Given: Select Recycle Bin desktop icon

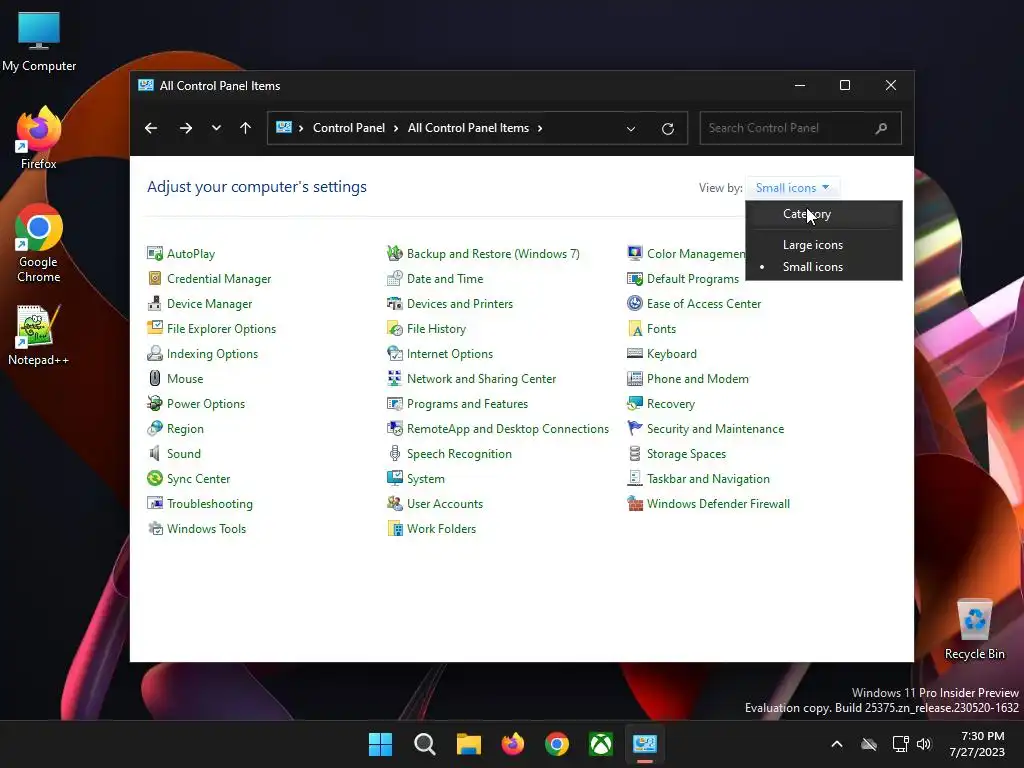Looking at the screenshot, I should coord(974,629).
